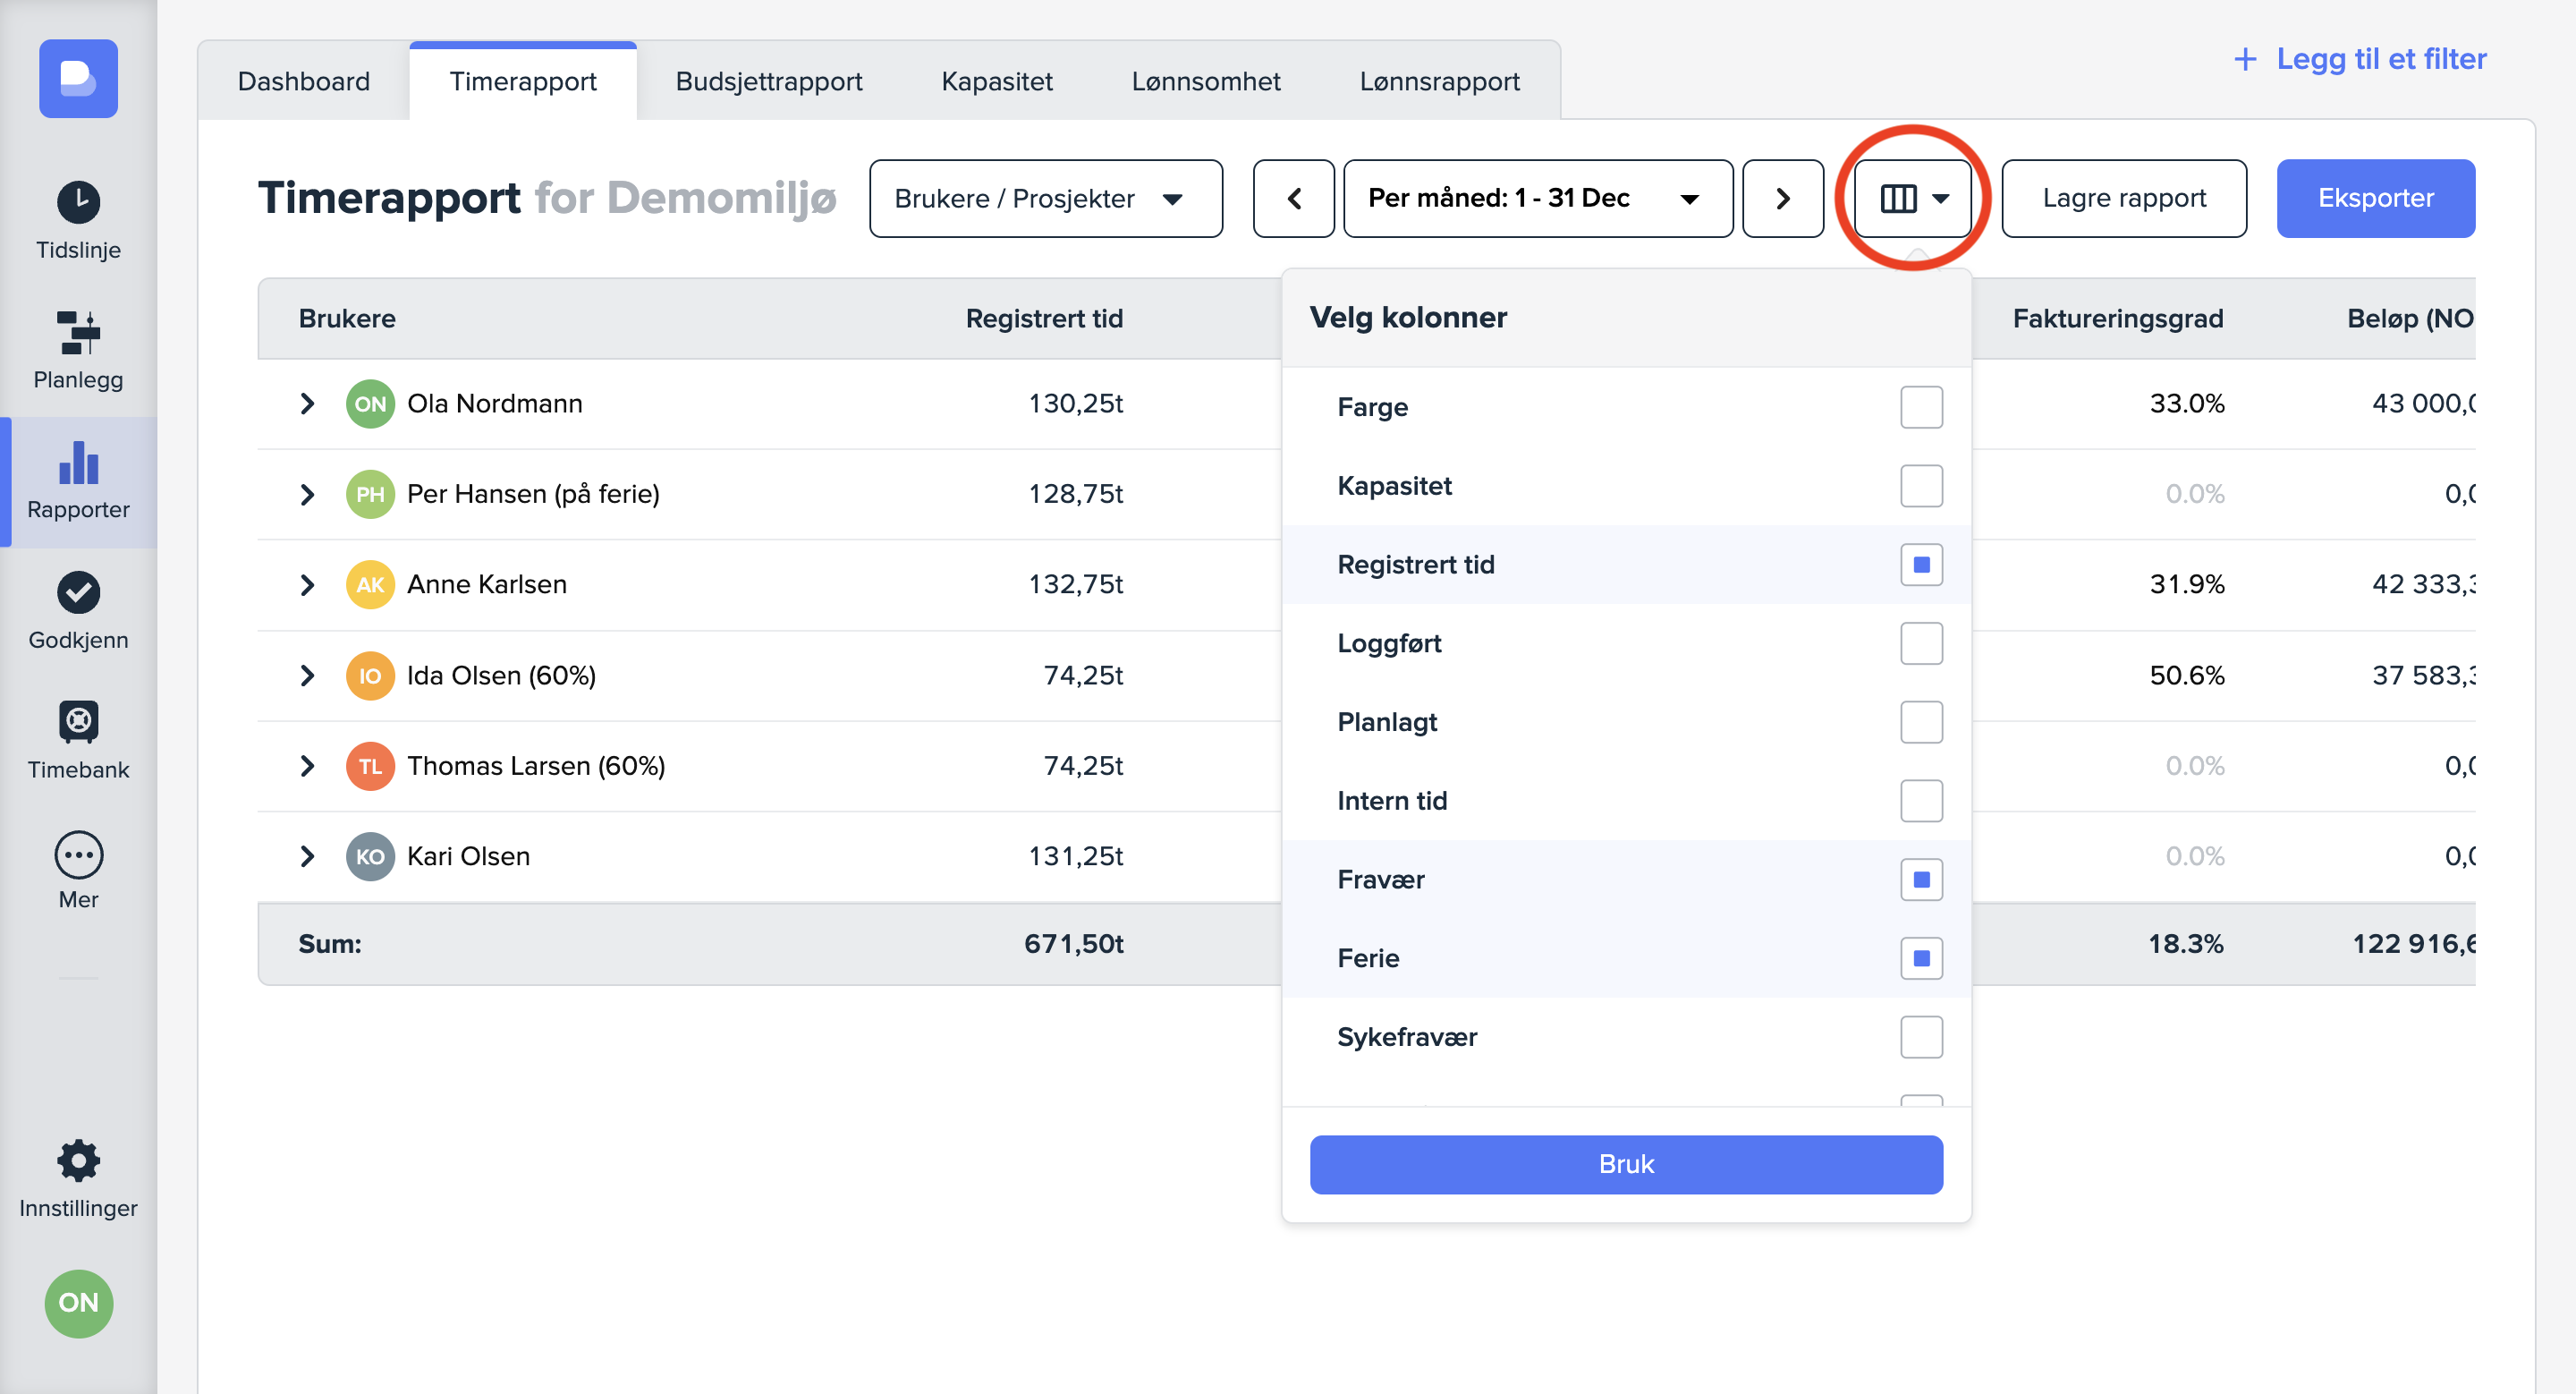Check the Sykefravær column checkbox
Viewport: 2576px width, 1394px height.
[1920, 1037]
